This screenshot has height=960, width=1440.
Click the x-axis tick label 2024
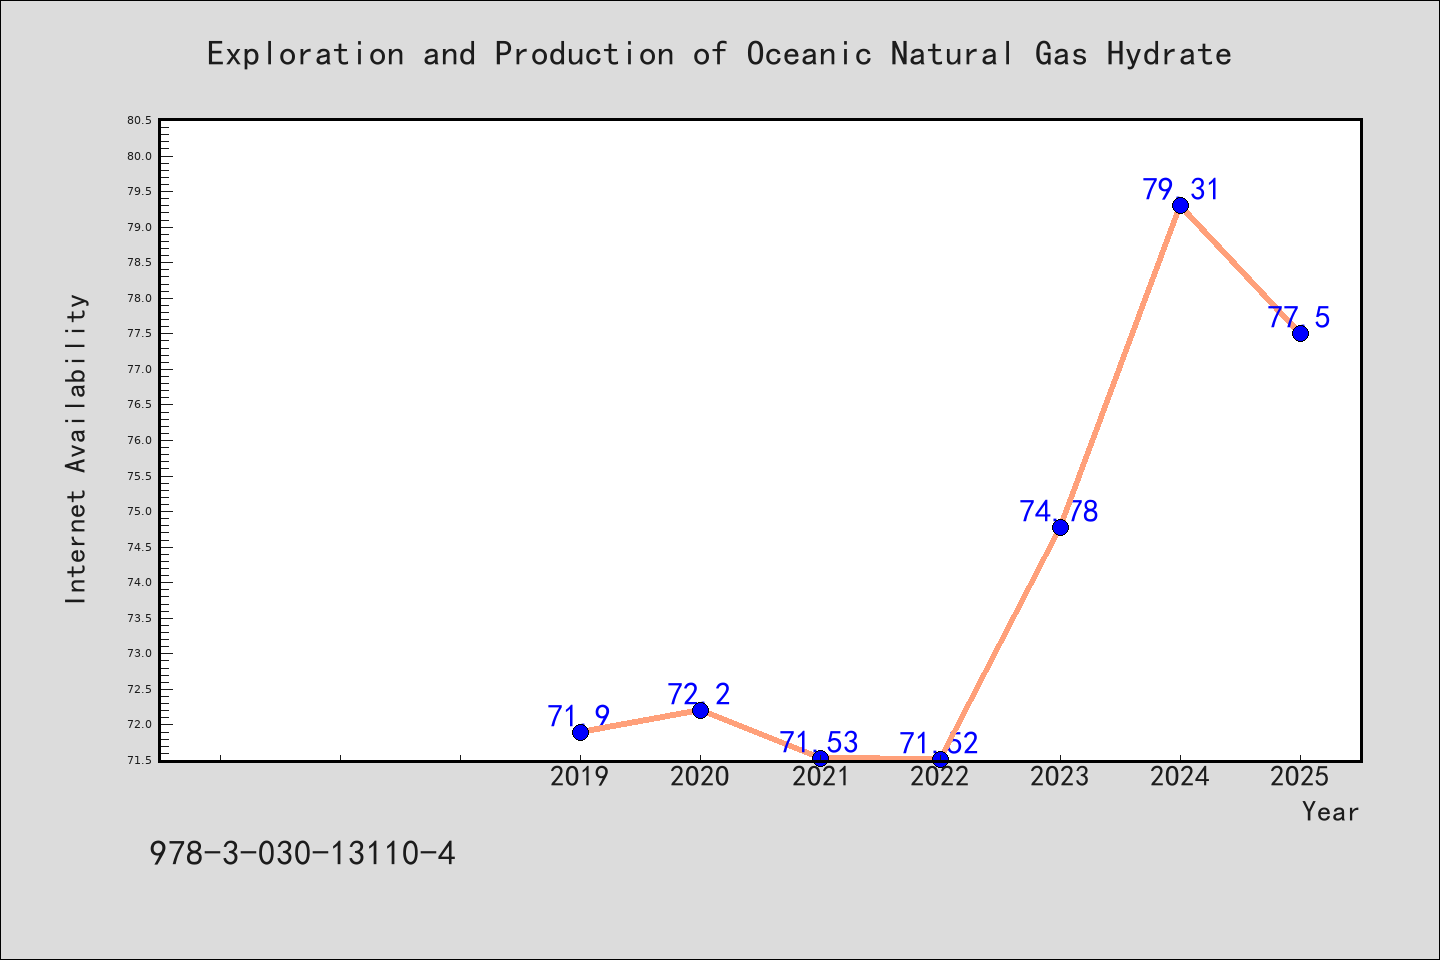click(x=1180, y=776)
